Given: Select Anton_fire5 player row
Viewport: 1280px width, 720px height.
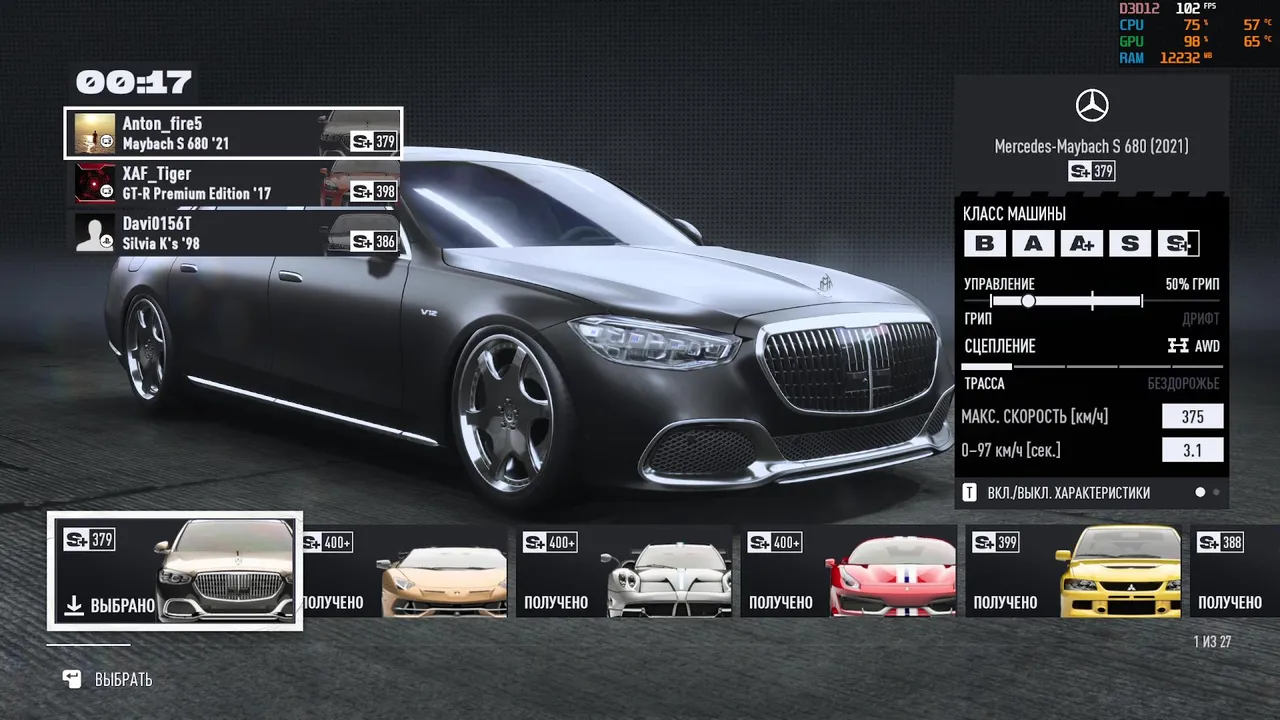Looking at the screenshot, I should click(233, 133).
